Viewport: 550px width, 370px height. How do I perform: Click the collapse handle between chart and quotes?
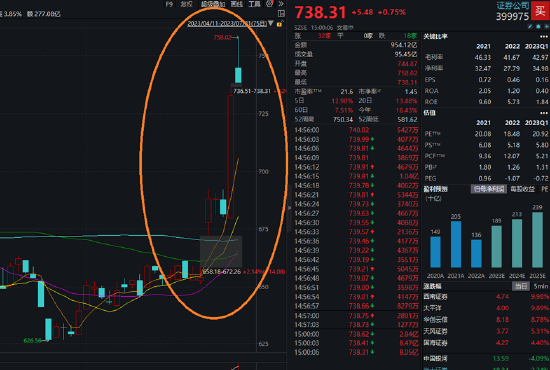(289, 208)
